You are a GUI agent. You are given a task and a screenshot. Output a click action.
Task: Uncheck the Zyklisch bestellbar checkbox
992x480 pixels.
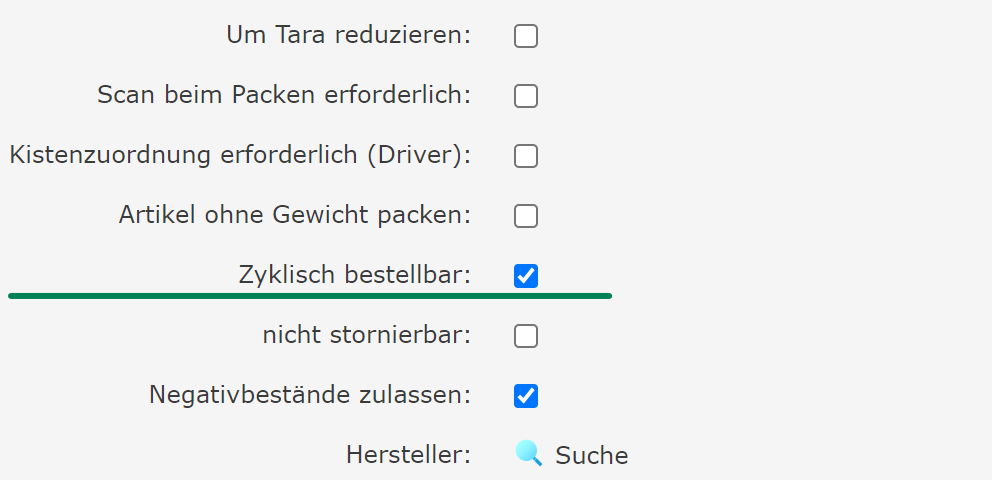(526, 276)
